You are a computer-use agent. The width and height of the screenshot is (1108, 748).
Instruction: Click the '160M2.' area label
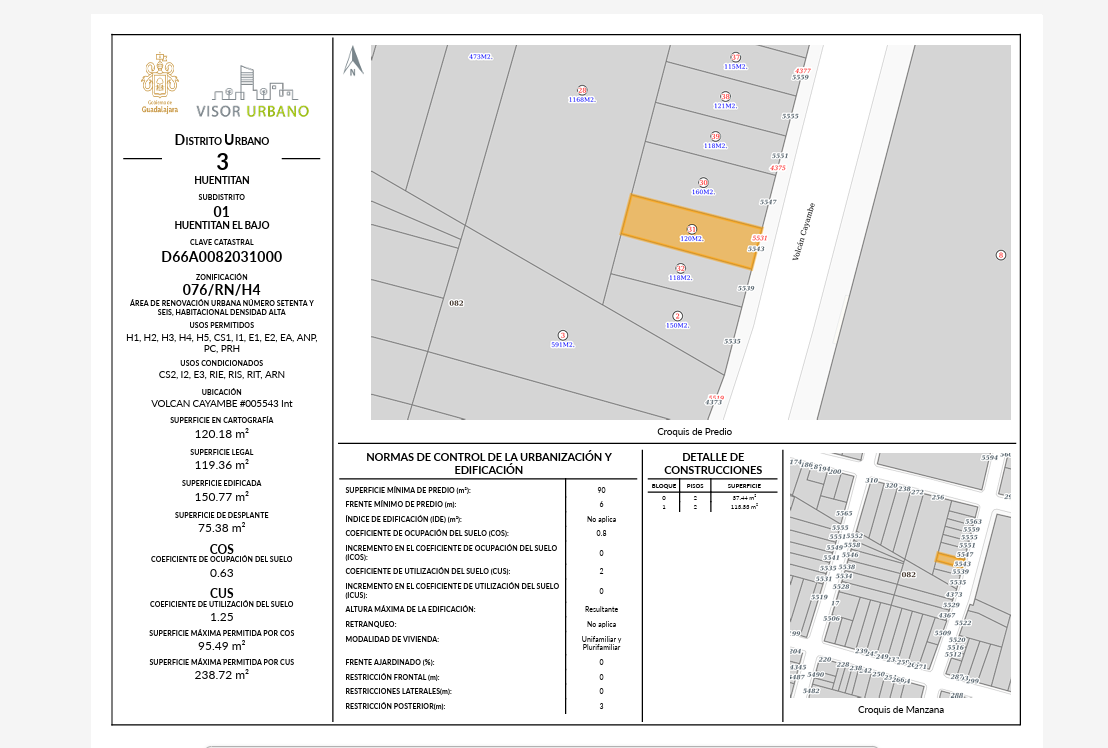click(x=703, y=192)
